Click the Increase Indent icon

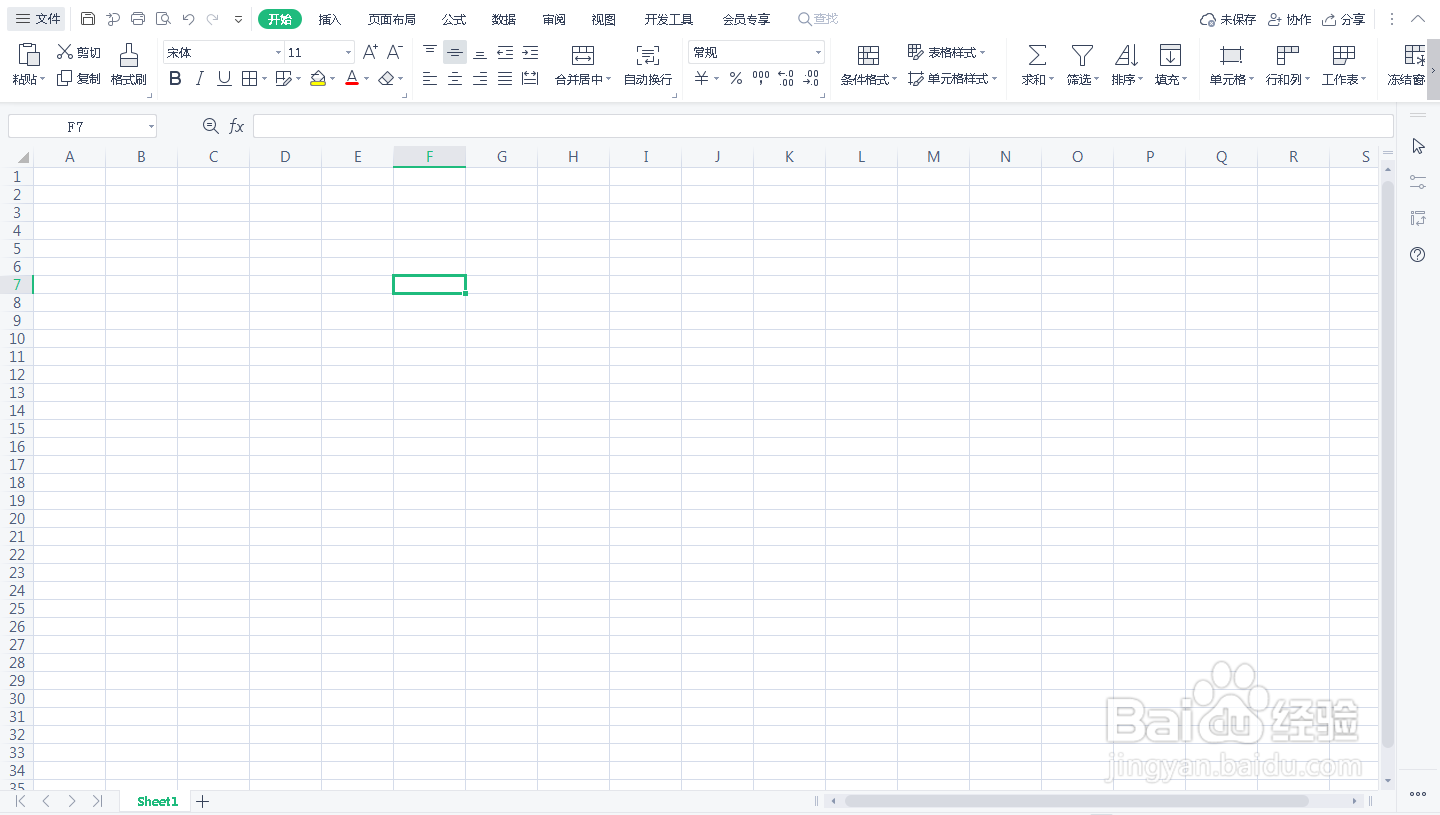530,52
